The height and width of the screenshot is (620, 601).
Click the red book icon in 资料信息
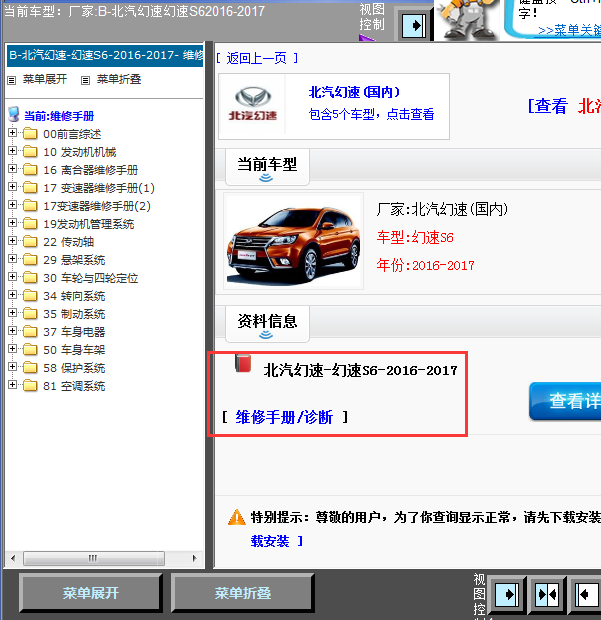[243, 363]
